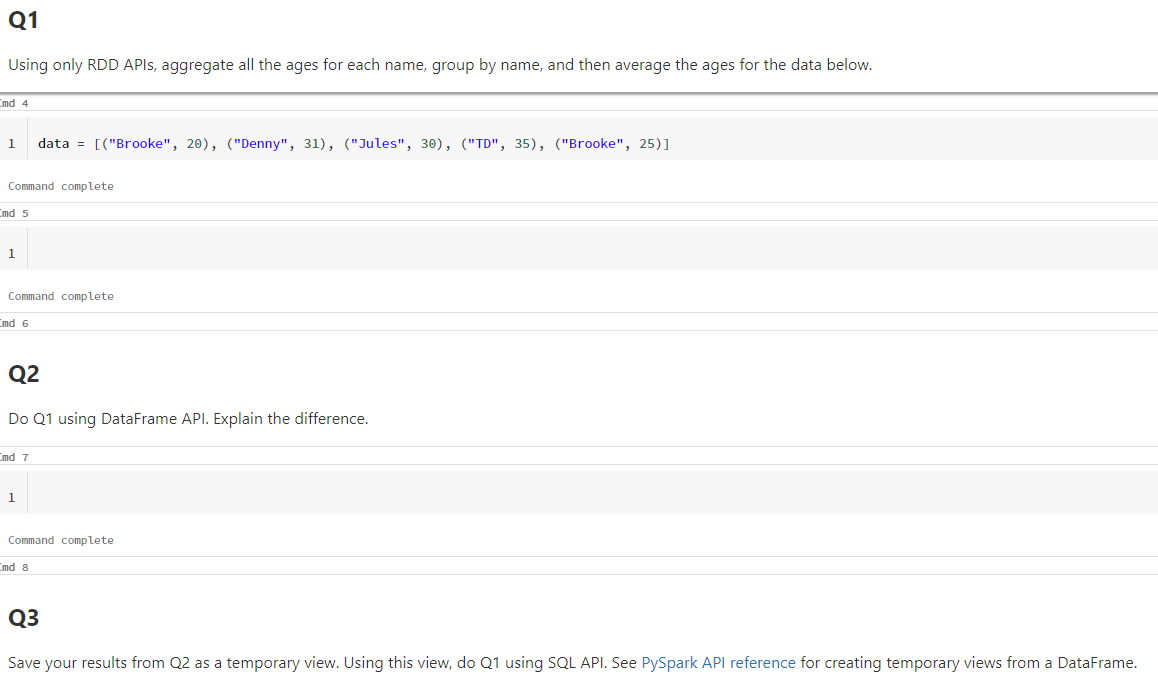1158x684 pixels.
Task: Open the PySpark API reference link
Action: click(x=718, y=662)
